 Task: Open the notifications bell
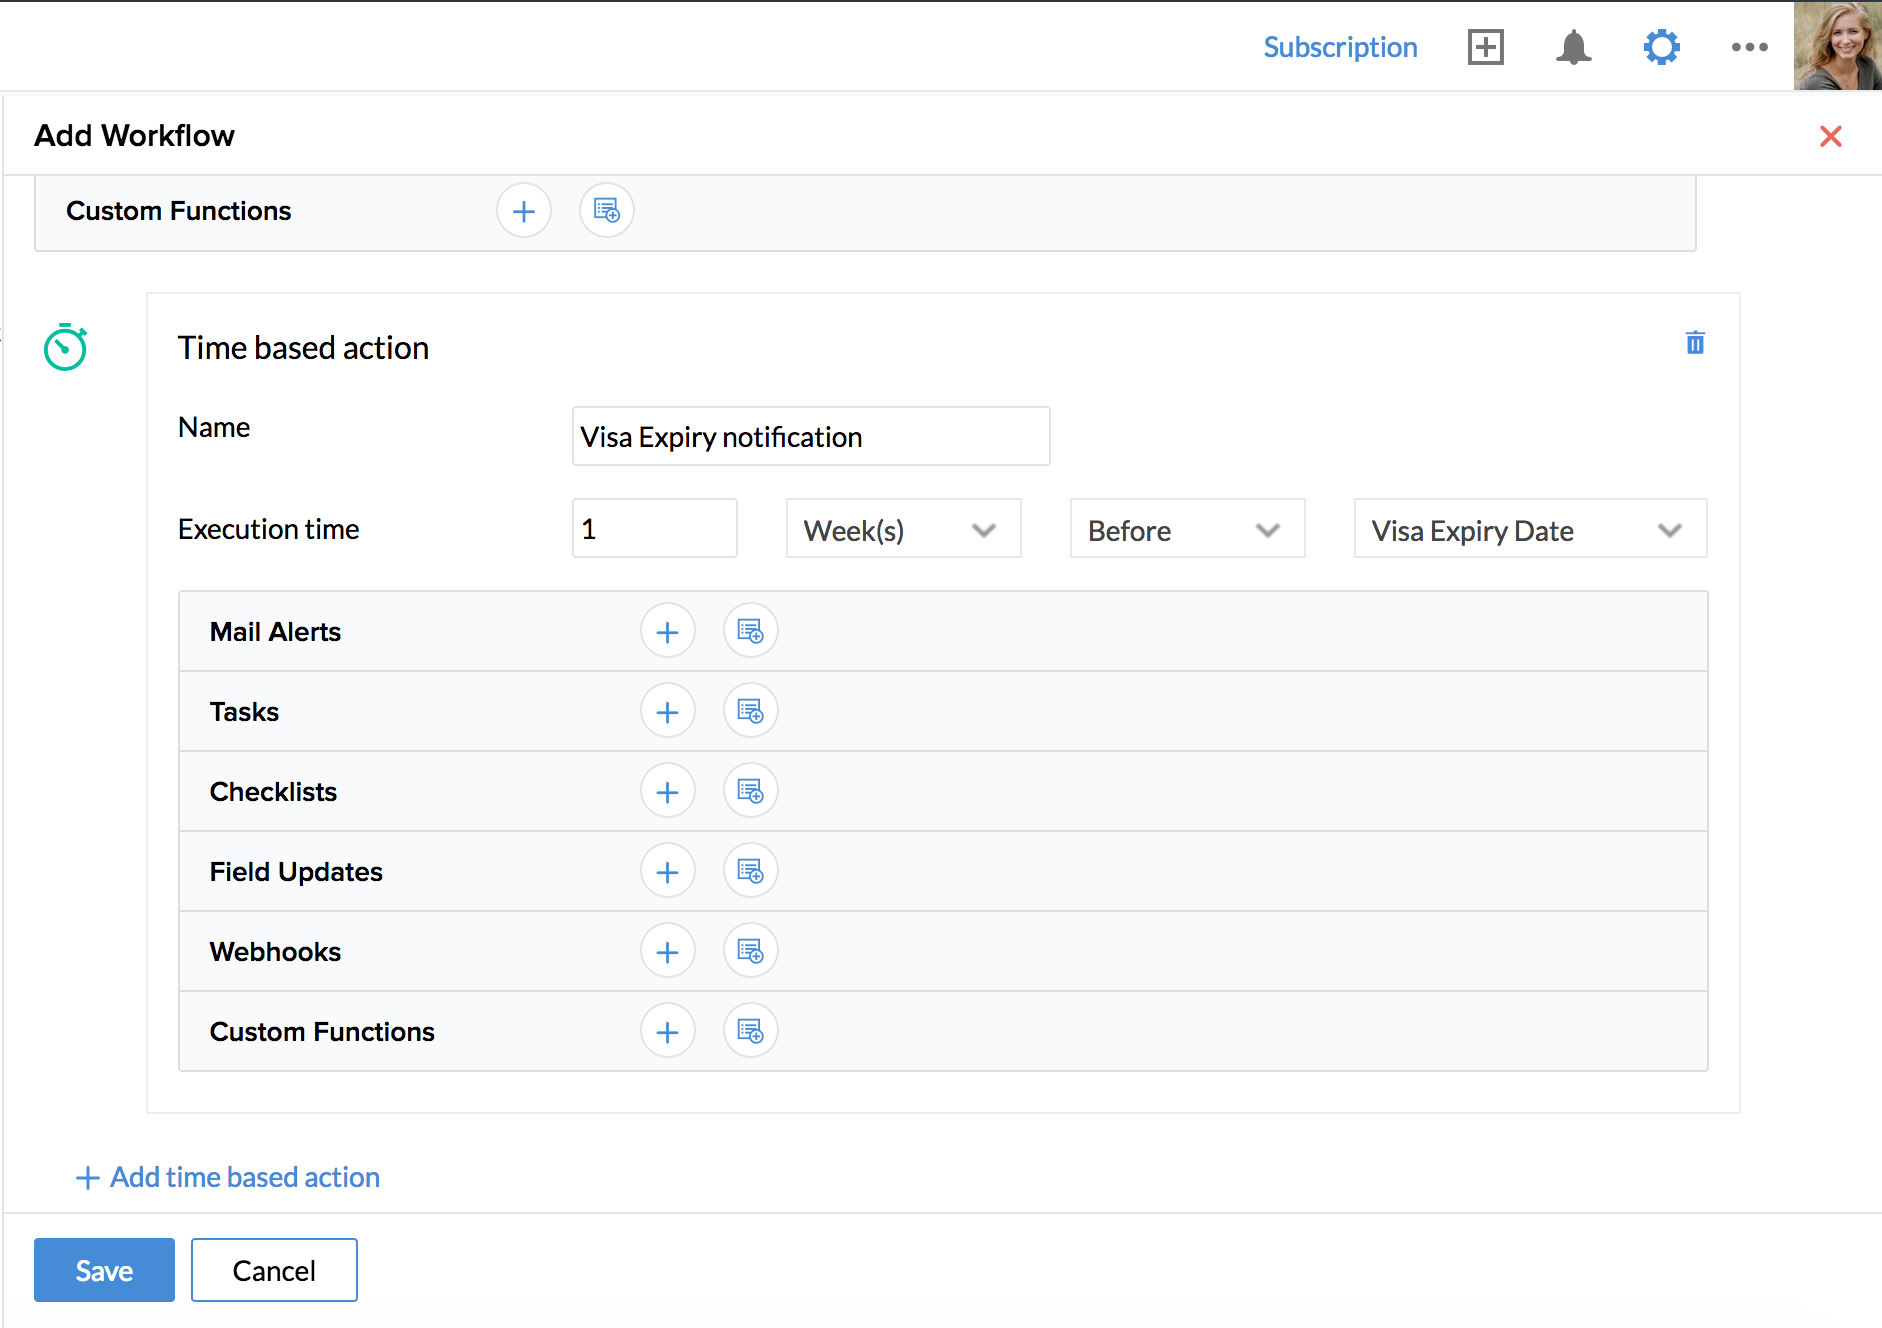click(1573, 47)
